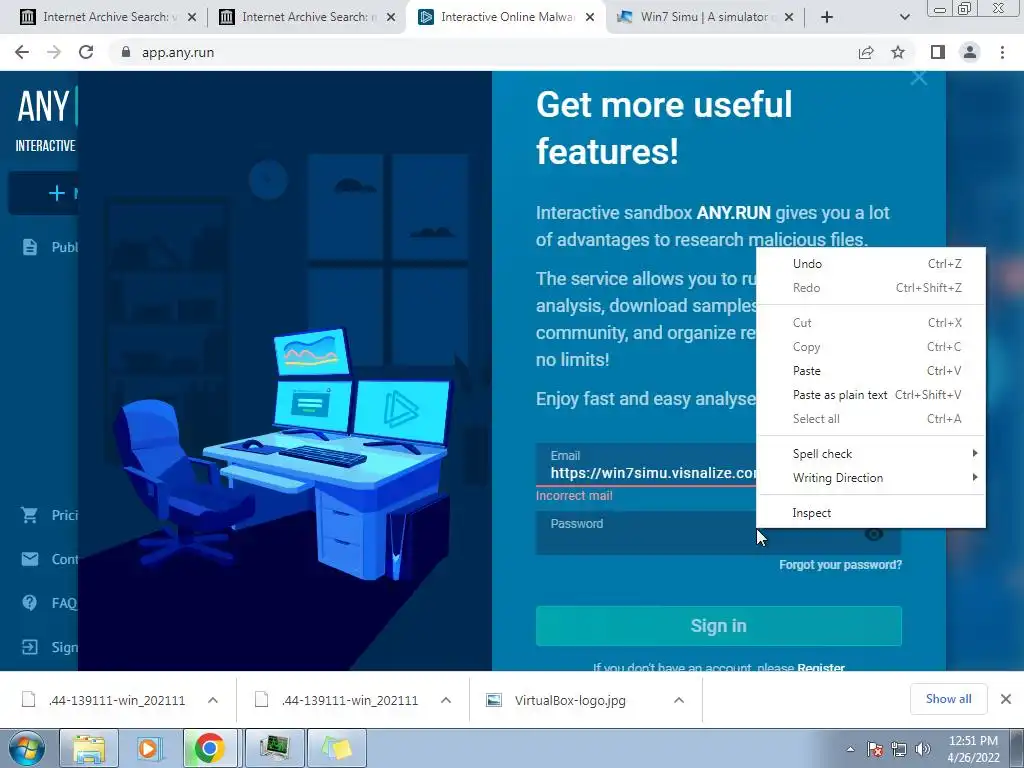Image resolution: width=1024 pixels, height=768 pixels.
Task: Bookmark this page with the star icon
Action: (898, 52)
